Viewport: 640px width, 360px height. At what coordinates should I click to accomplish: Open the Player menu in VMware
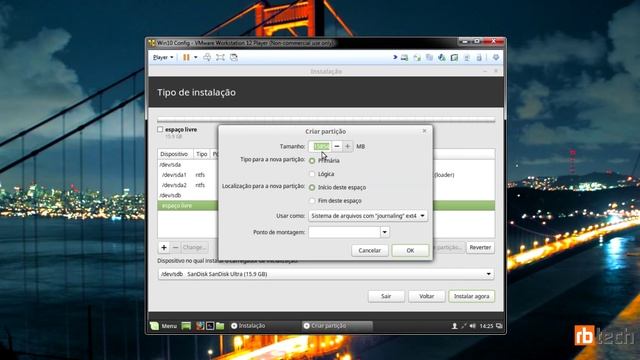[x=163, y=58]
